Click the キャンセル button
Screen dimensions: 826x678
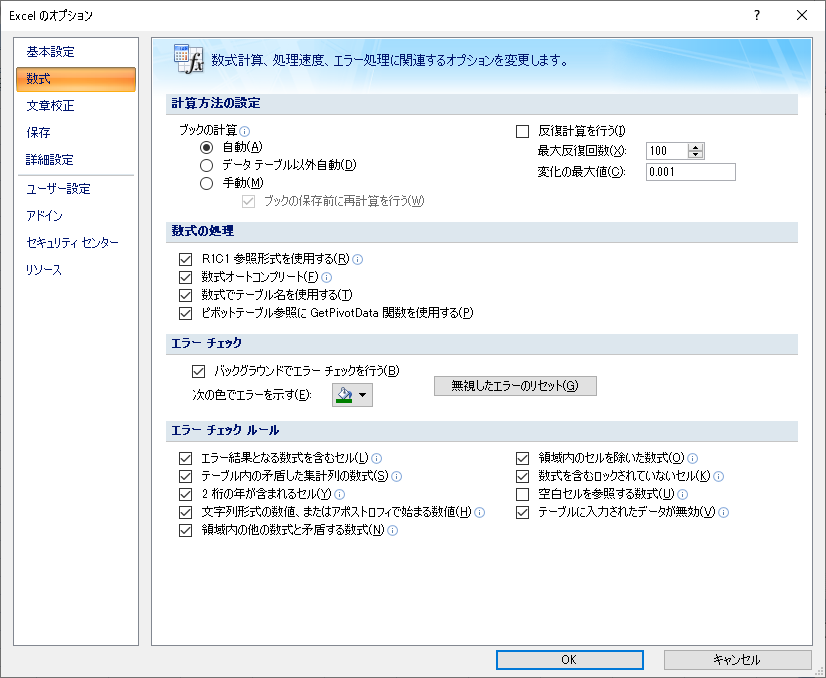[737, 660]
